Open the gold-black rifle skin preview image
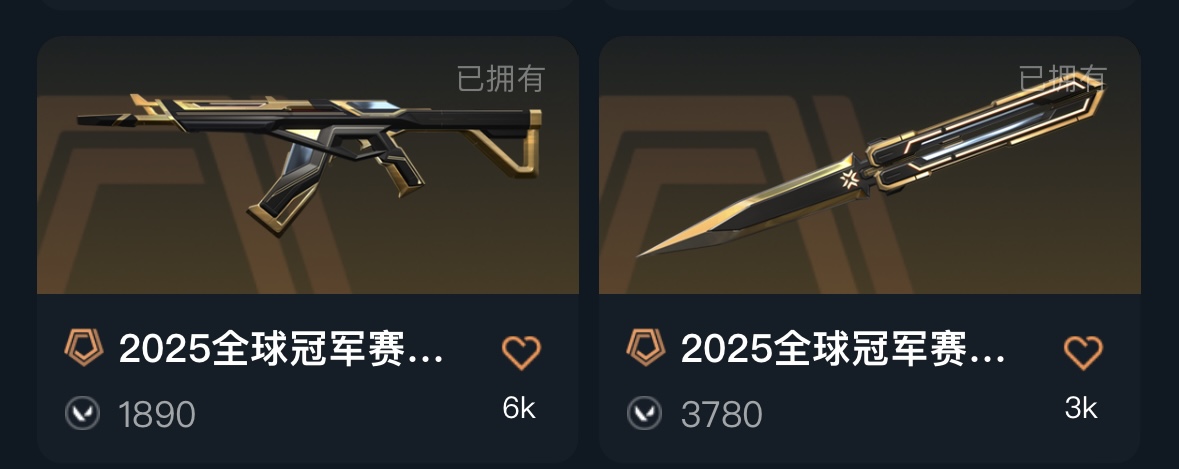The height and width of the screenshot is (469, 1179). pyautogui.click(x=308, y=165)
